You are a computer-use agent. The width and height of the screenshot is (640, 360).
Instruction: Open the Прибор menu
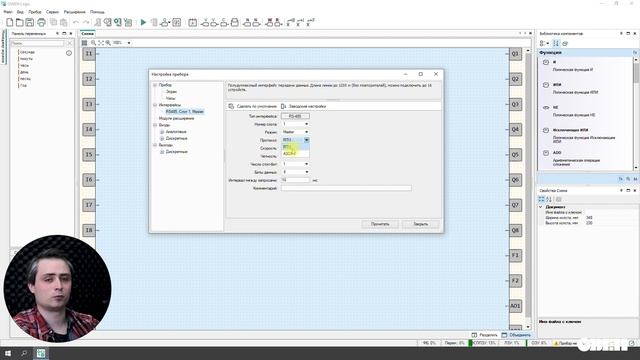click(35, 12)
